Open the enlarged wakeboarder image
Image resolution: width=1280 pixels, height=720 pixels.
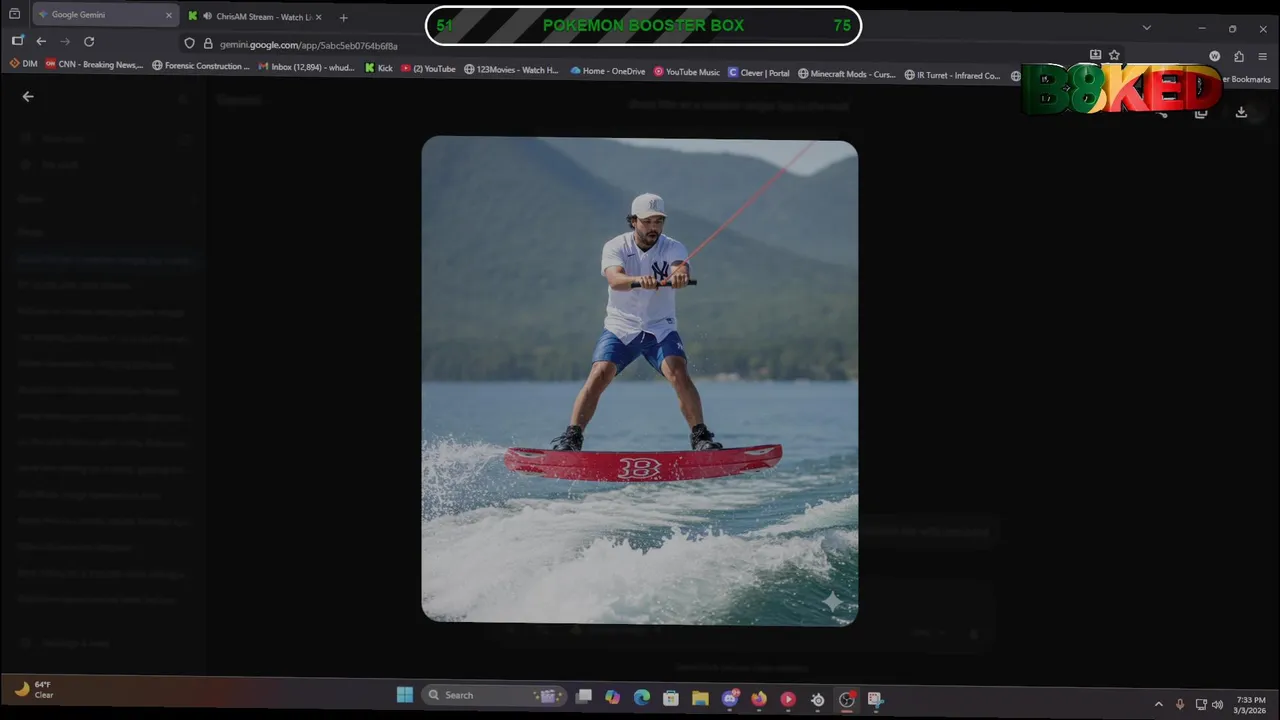tap(639, 381)
